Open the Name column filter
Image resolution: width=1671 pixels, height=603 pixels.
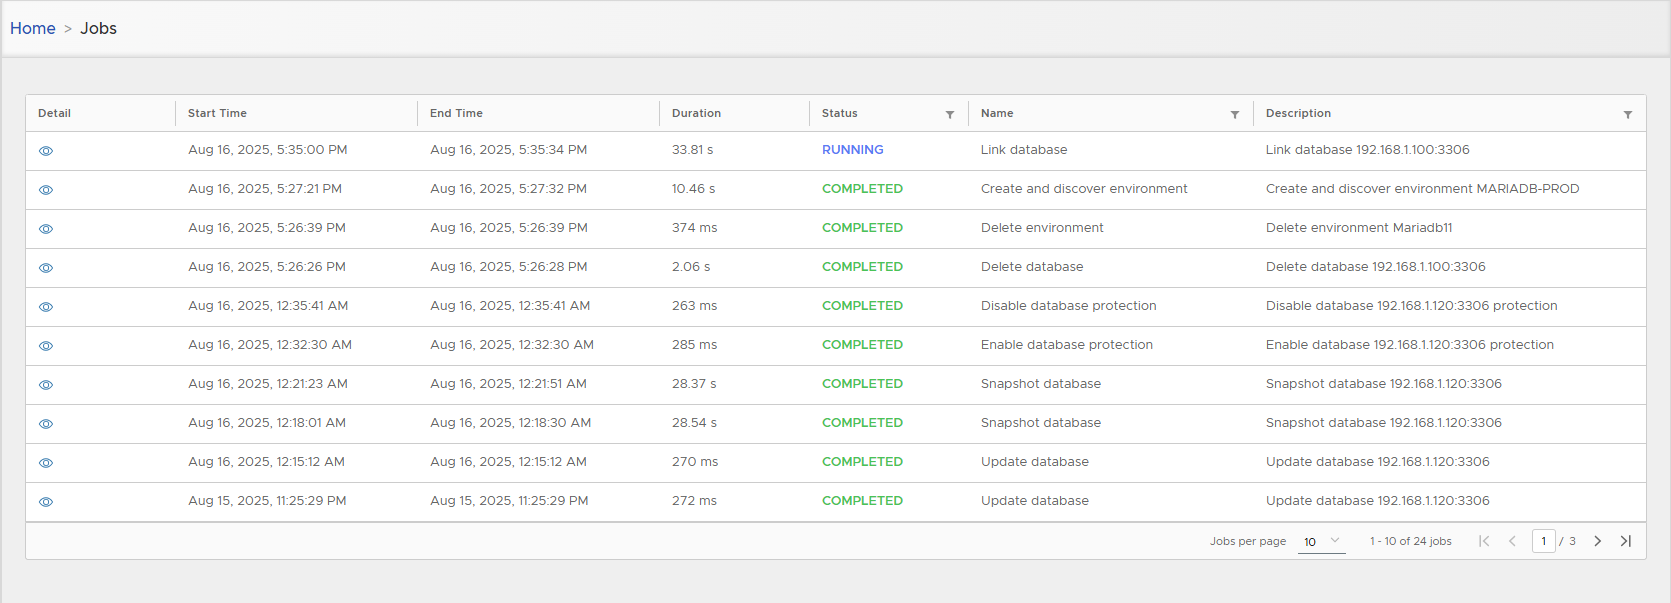pos(1234,115)
